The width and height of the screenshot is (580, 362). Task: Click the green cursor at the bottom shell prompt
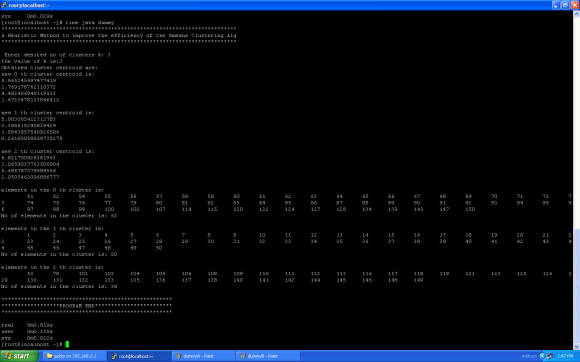[x=67, y=344]
